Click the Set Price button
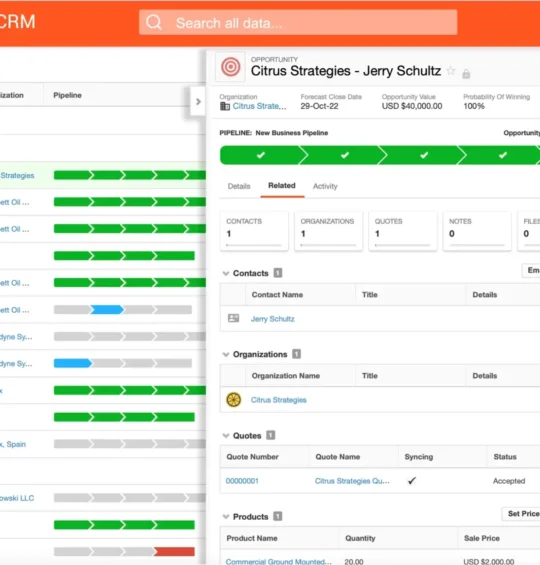Image resolution: width=540 pixels, height=565 pixels. (x=521, y=514)
